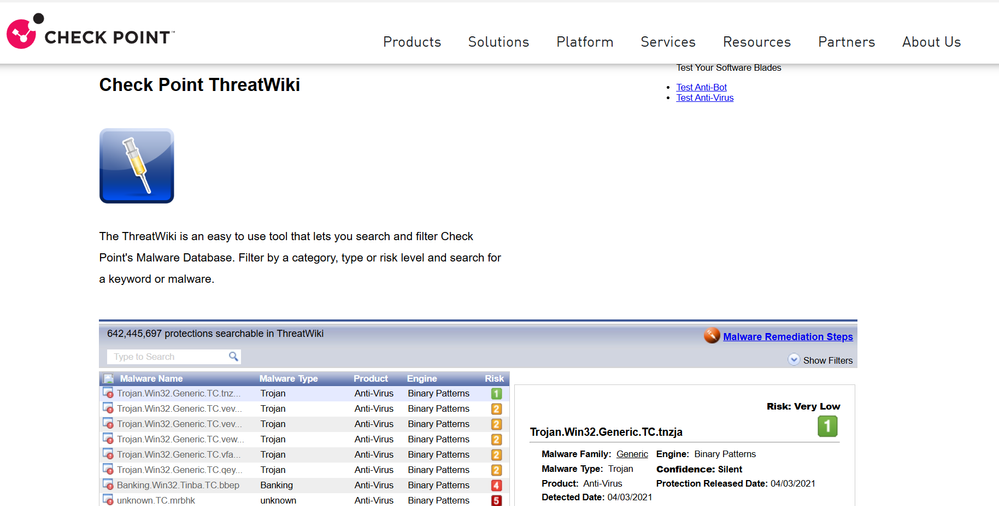Screen dimensions: 999x506
Task: Click the Trojan.Win32.Generic.TC.tnzja details heading
Action: click(x=606, y=432)
